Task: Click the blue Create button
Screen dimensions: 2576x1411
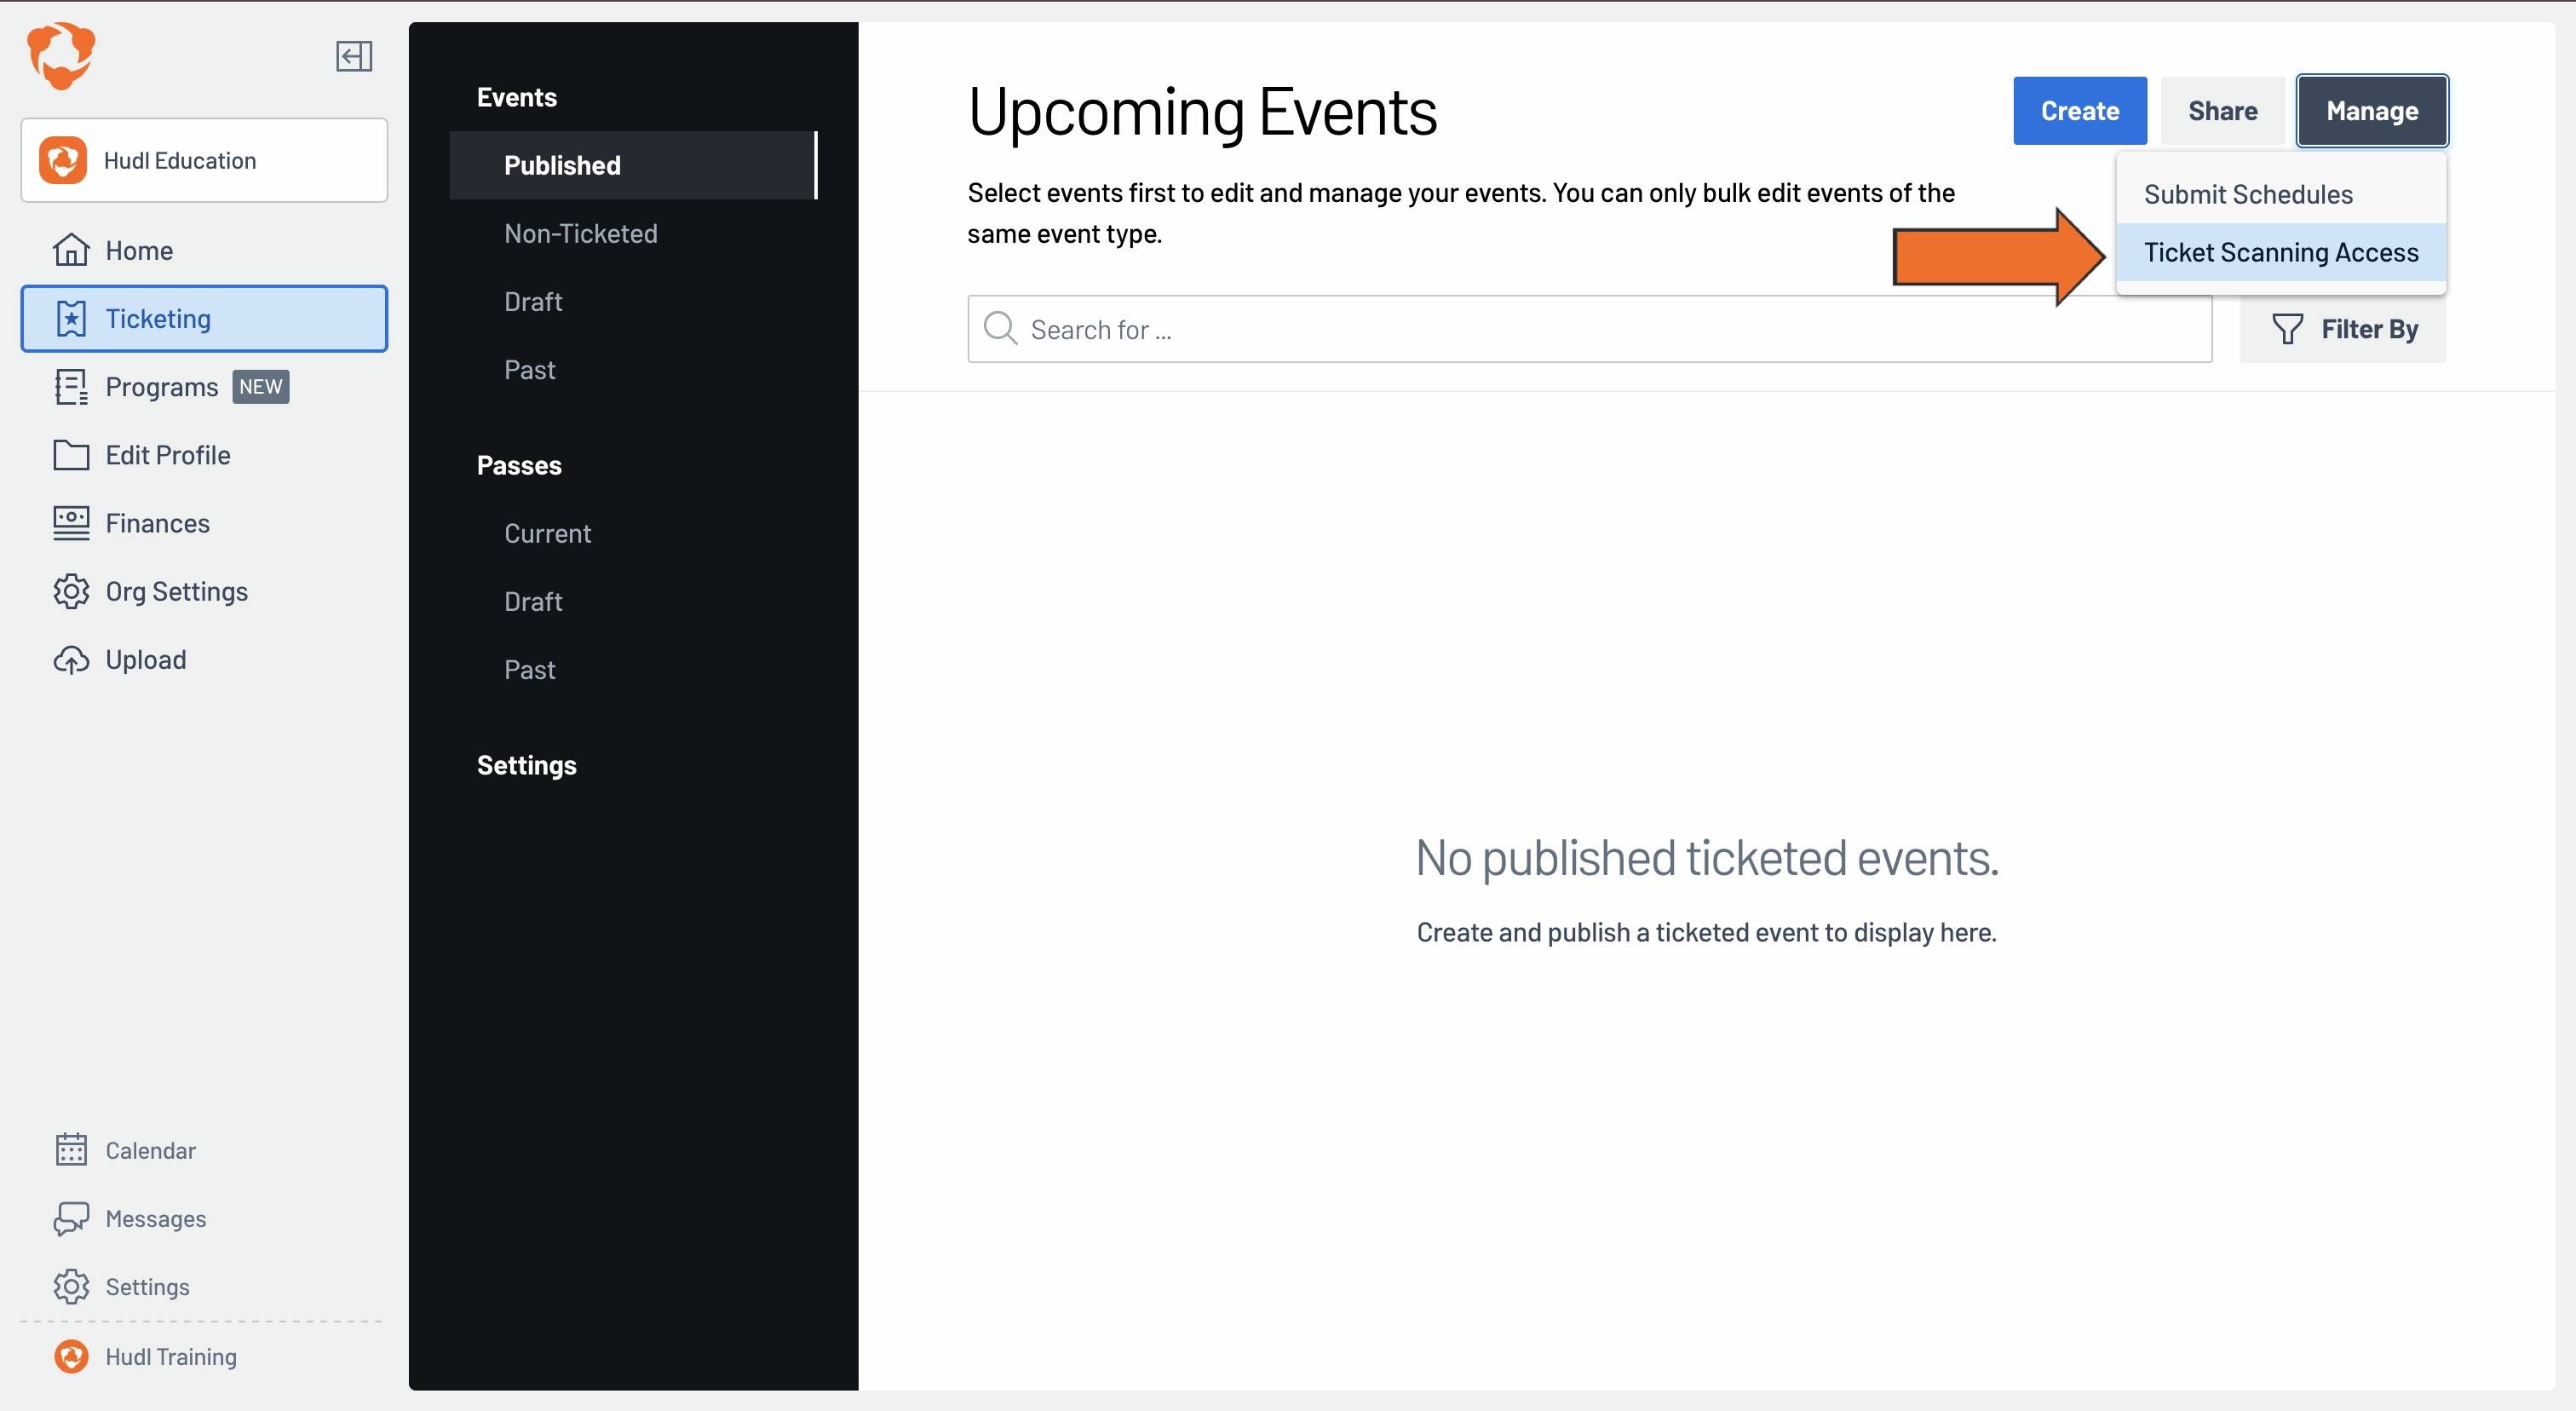Action: pyautogui.click(x=2080, y=110)
